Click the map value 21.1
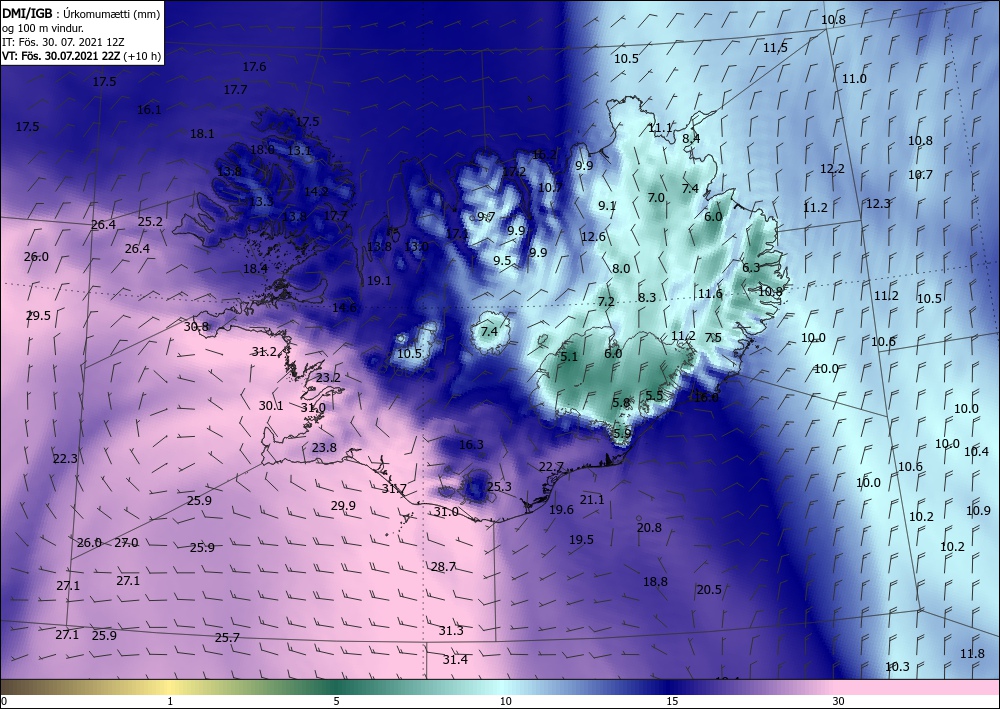This screenshot has height=709, width=1000. pos(592,499)
